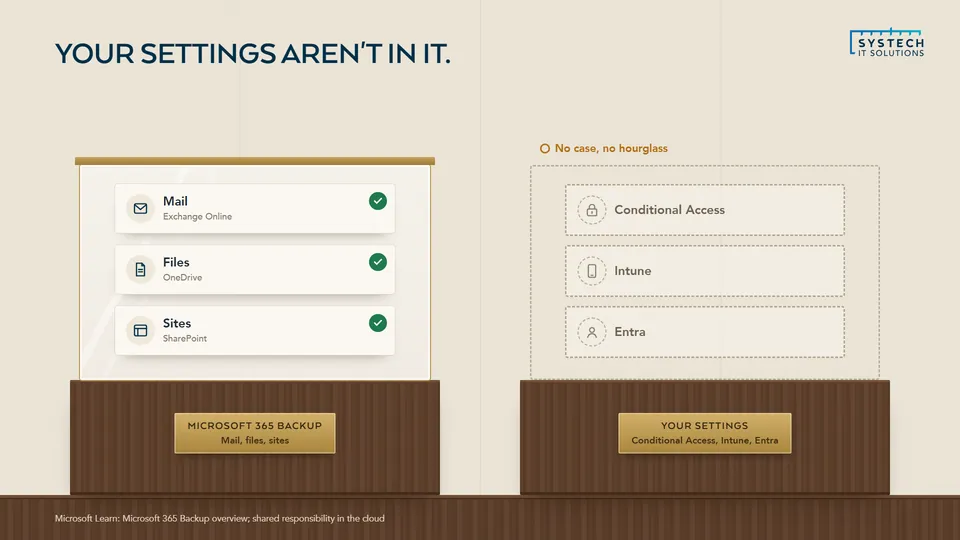Click the Your Settings gold plaque
960x540 pixels.
(x=705, y=433)
